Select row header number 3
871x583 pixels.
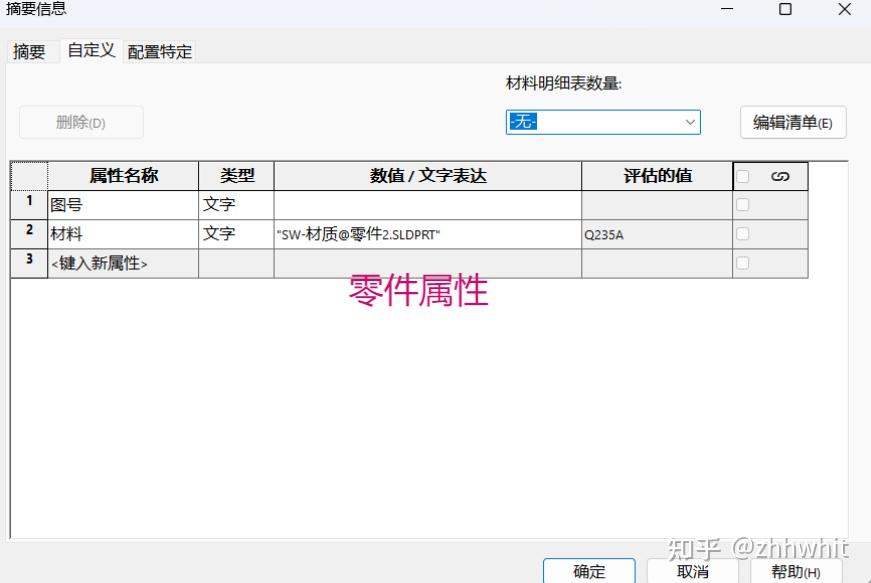point(29,263)
